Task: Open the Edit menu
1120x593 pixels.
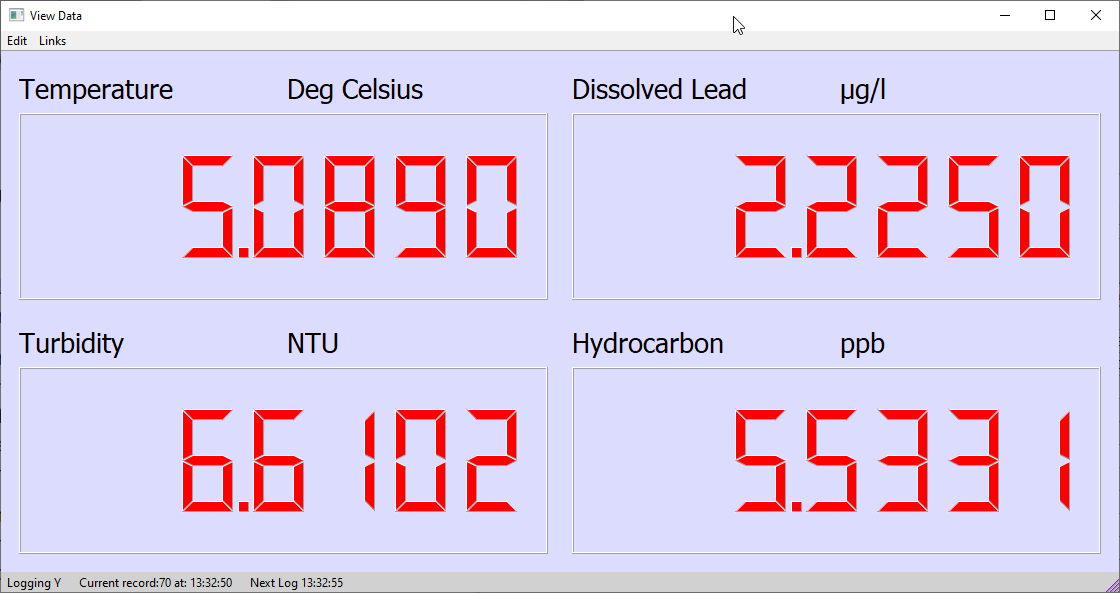Action: pyautogui.click(x=17, y=41)
